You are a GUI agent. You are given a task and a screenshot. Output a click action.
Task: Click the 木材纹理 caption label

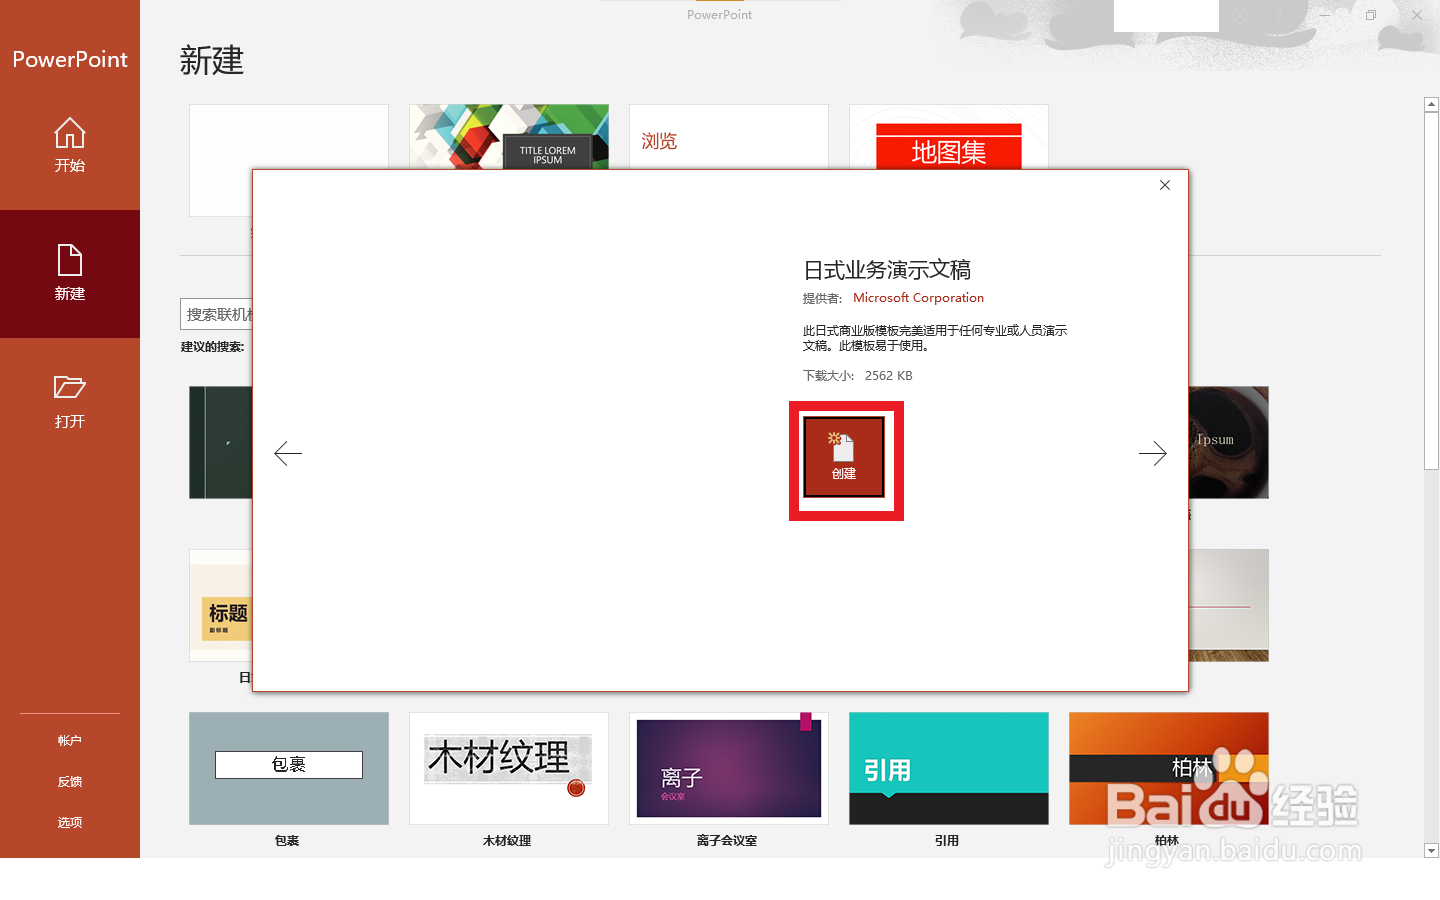(x=507, y=841)
